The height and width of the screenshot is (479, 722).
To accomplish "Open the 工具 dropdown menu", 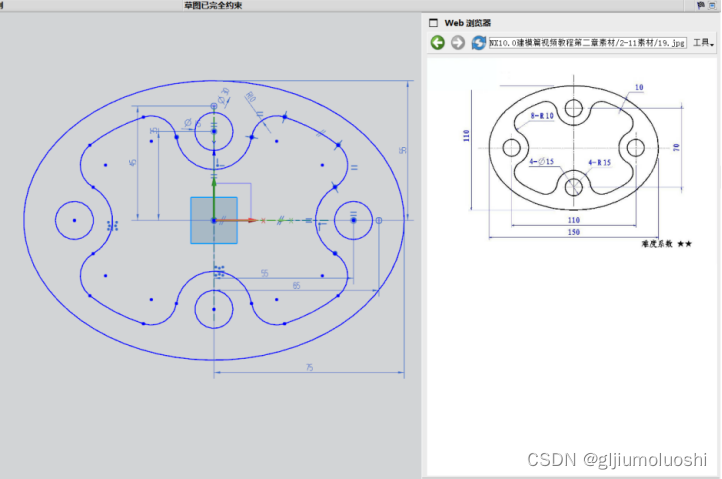I will (x=703, y=43).
